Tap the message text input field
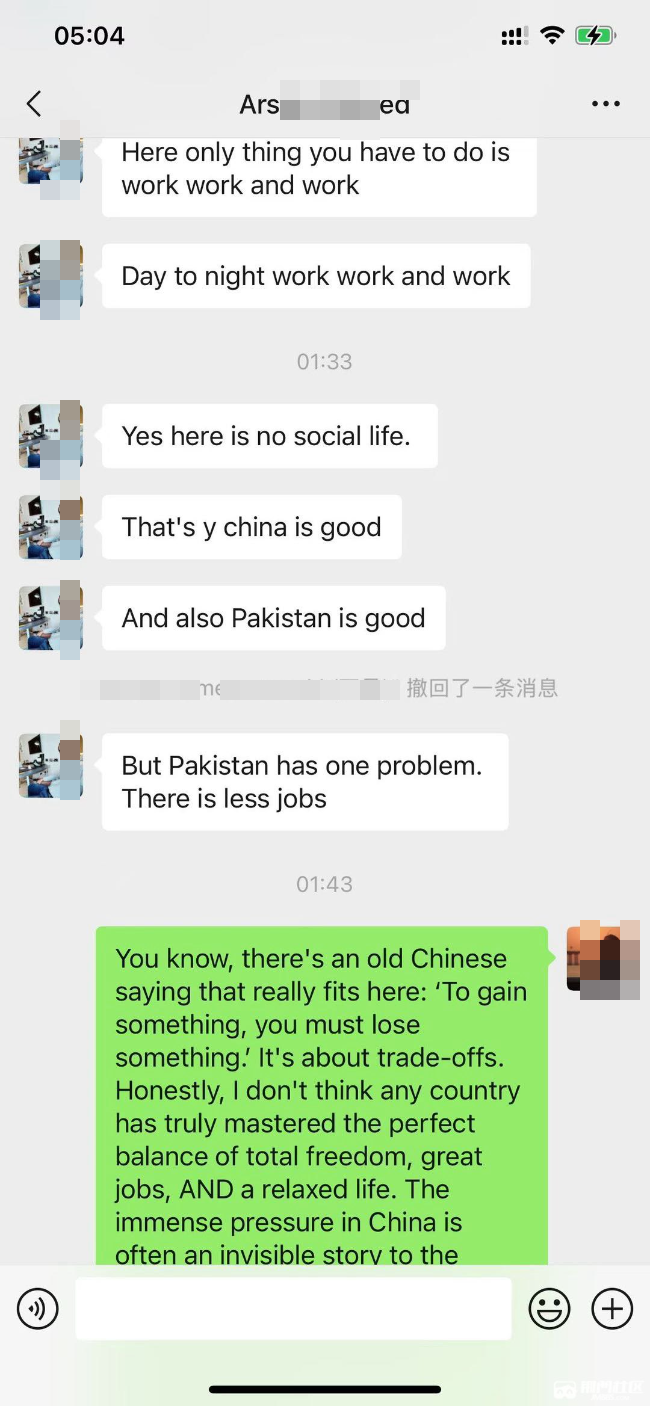 pos(293,1308)
